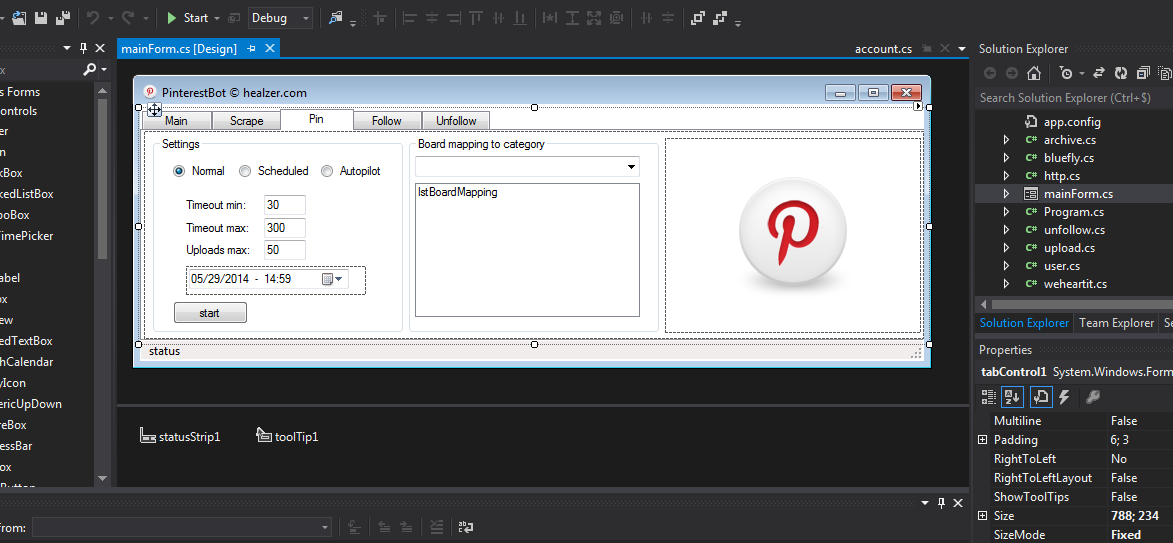Click the Timeout max field
1173x543 pixels.
(x=285, y=227)
